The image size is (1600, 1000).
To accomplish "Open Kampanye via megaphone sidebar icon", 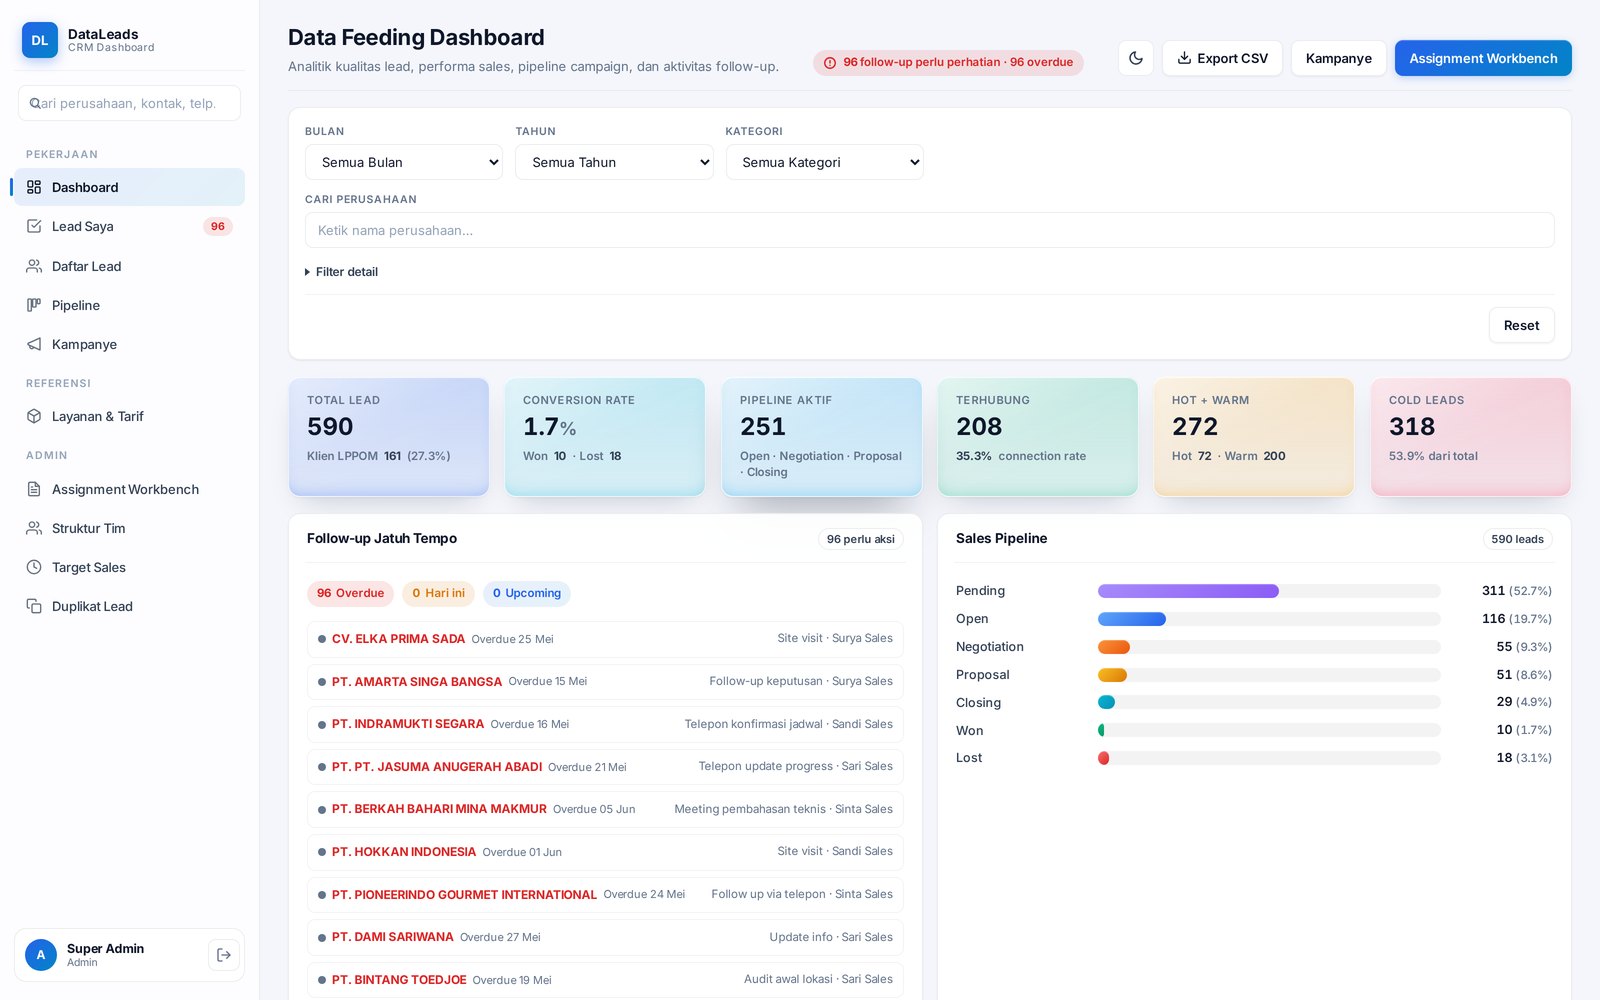I will 34,344.
